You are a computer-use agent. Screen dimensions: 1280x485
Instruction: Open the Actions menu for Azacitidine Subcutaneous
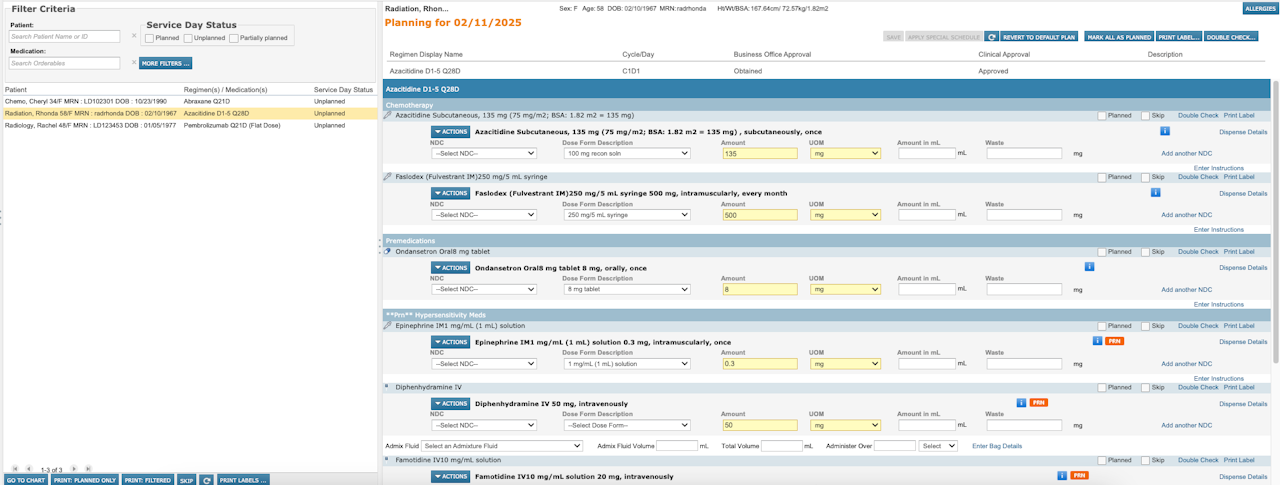[451, 132]
